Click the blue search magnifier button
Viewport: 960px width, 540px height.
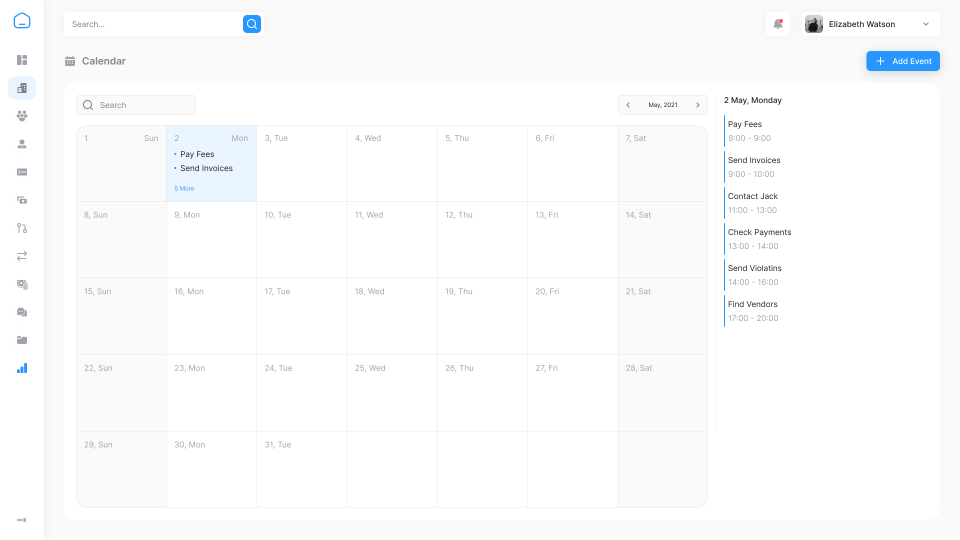252,24
